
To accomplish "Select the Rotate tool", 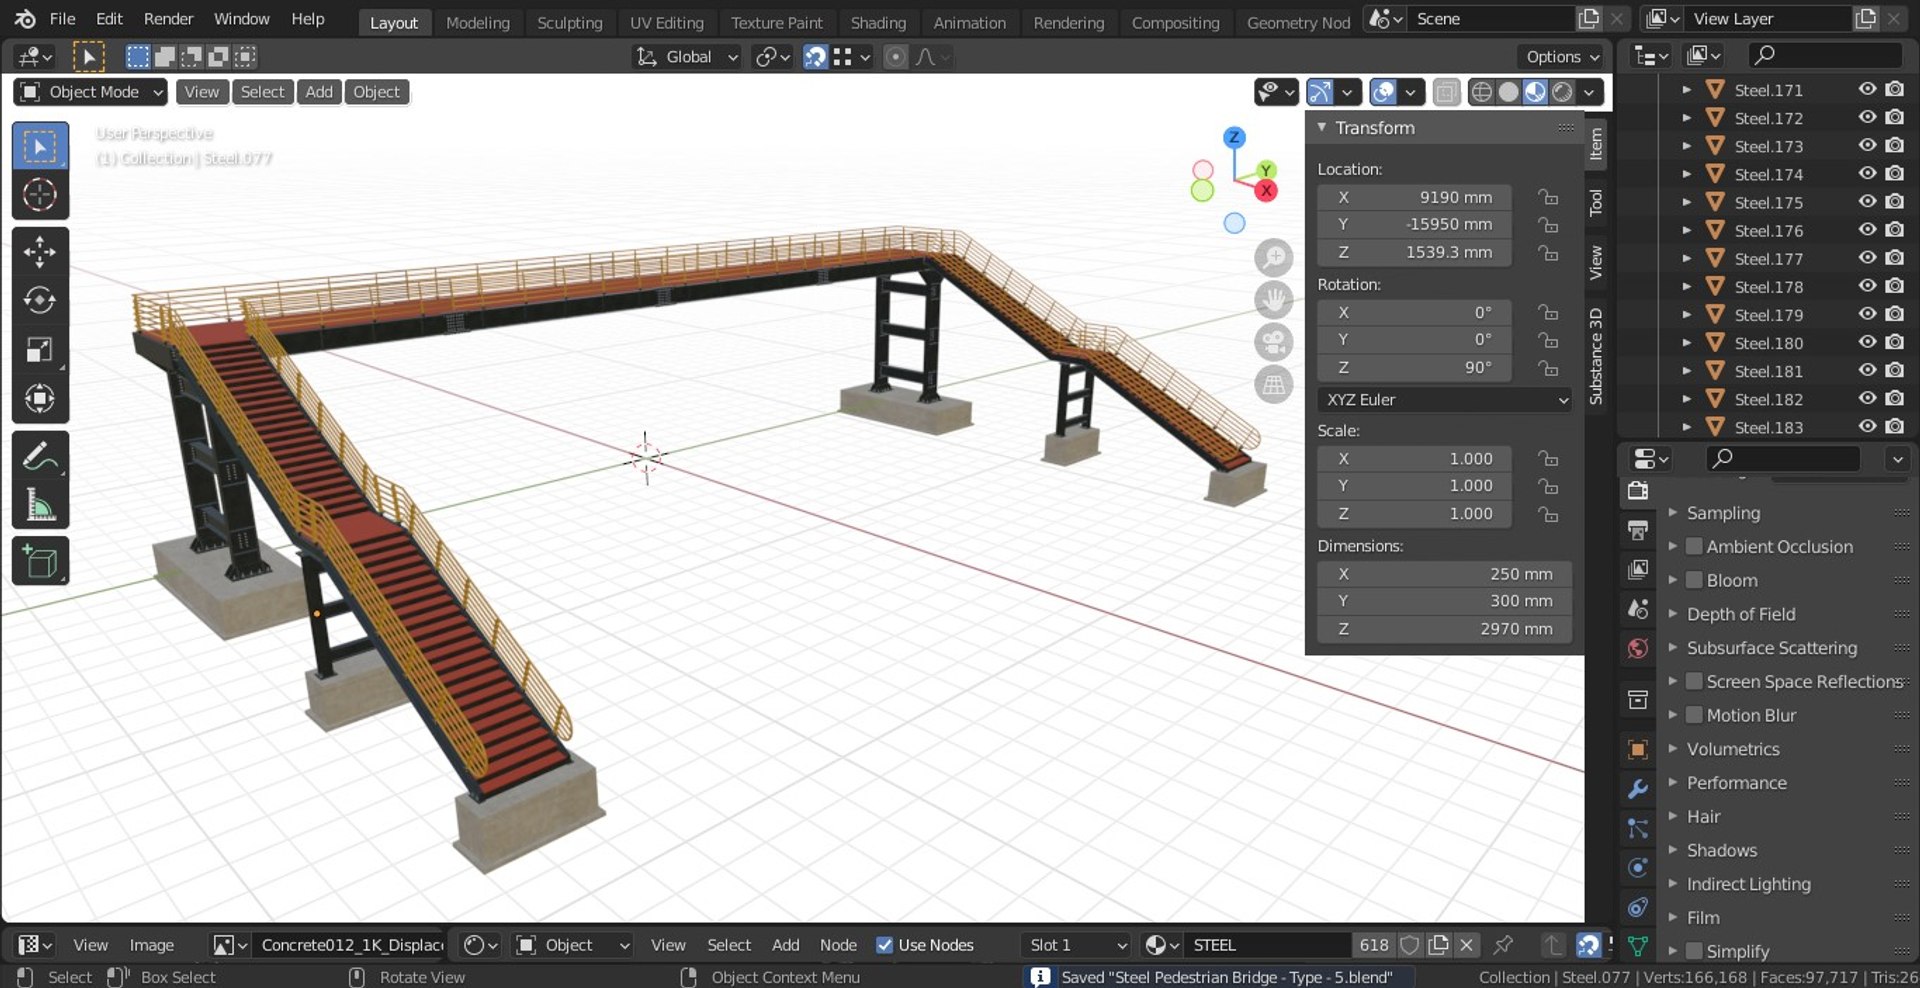I will tap(40, 300).
